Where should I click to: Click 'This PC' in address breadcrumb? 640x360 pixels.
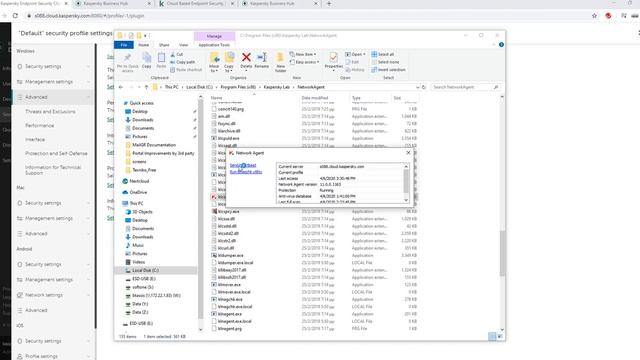(171, 87)
